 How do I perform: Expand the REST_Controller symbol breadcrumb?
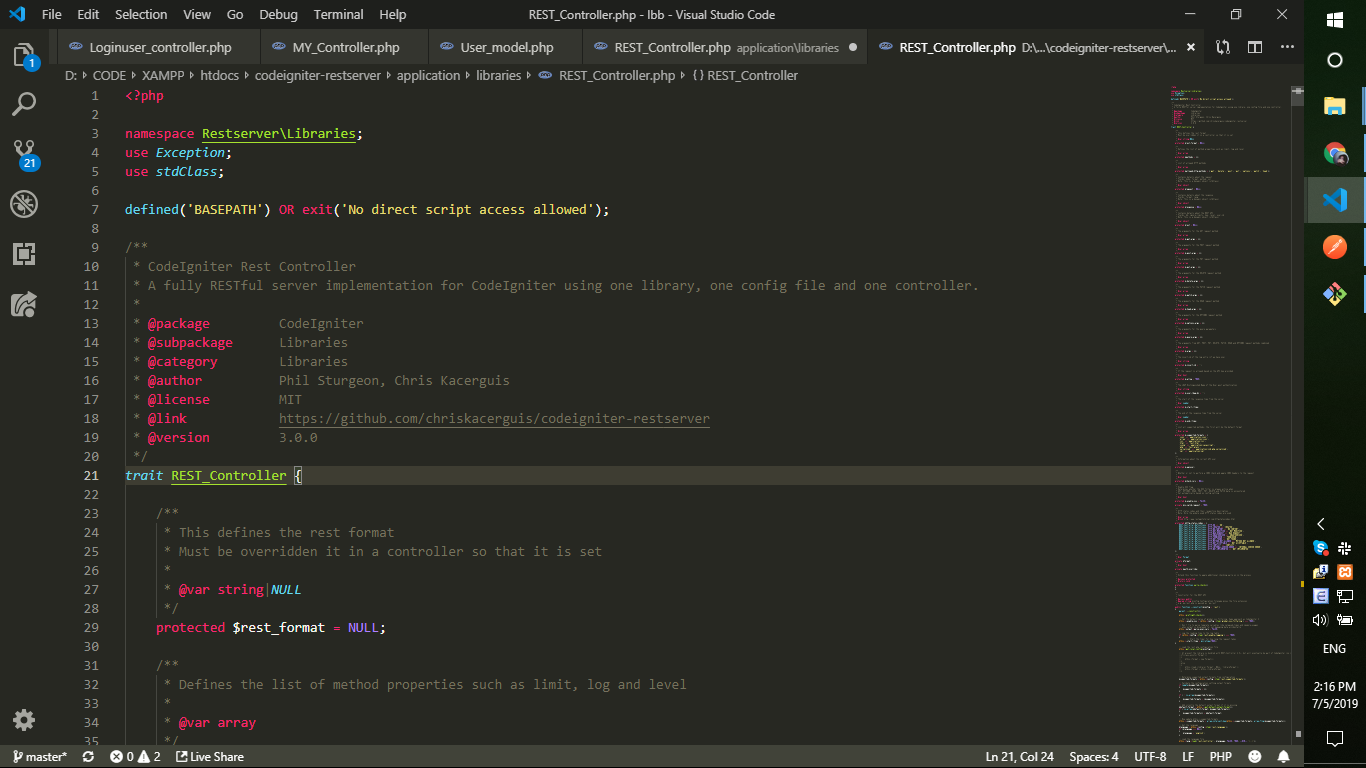(751, 75)
